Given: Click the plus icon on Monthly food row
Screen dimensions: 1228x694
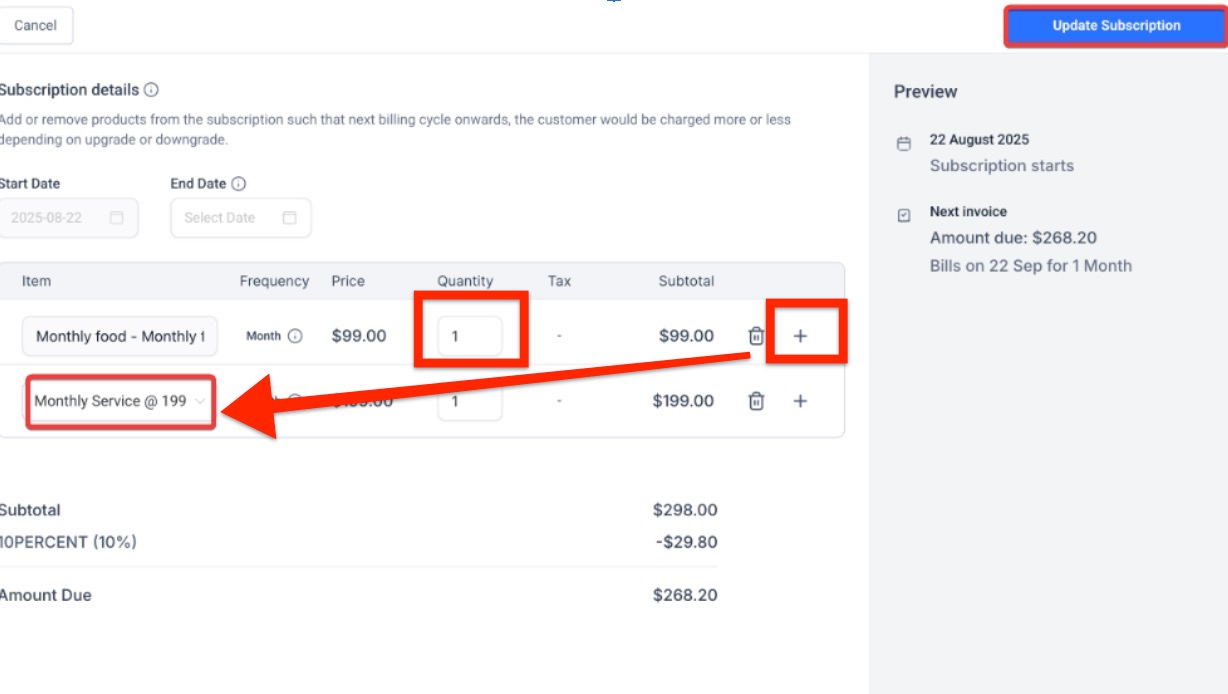Looking at the screenshot, I should pyautogui.click(x=800, y=336).
